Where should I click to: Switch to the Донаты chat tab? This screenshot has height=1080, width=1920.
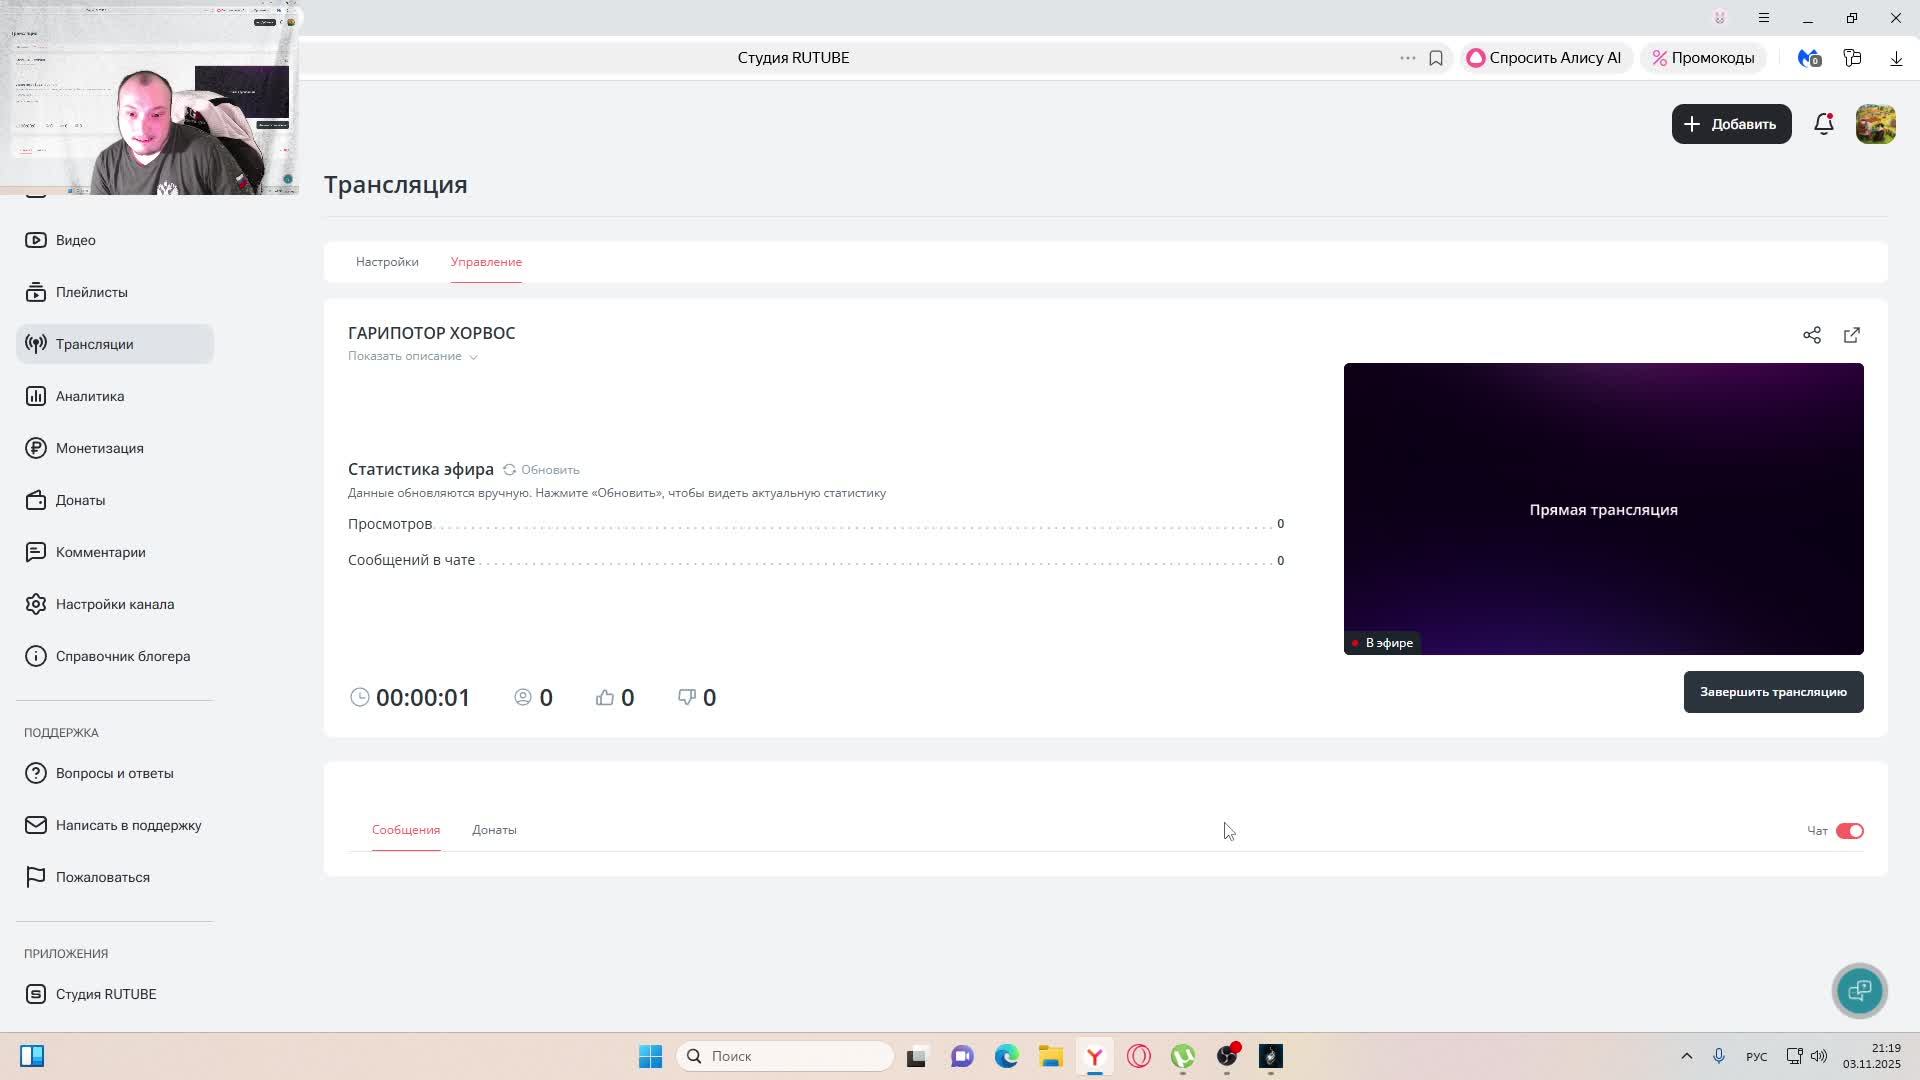494,830
